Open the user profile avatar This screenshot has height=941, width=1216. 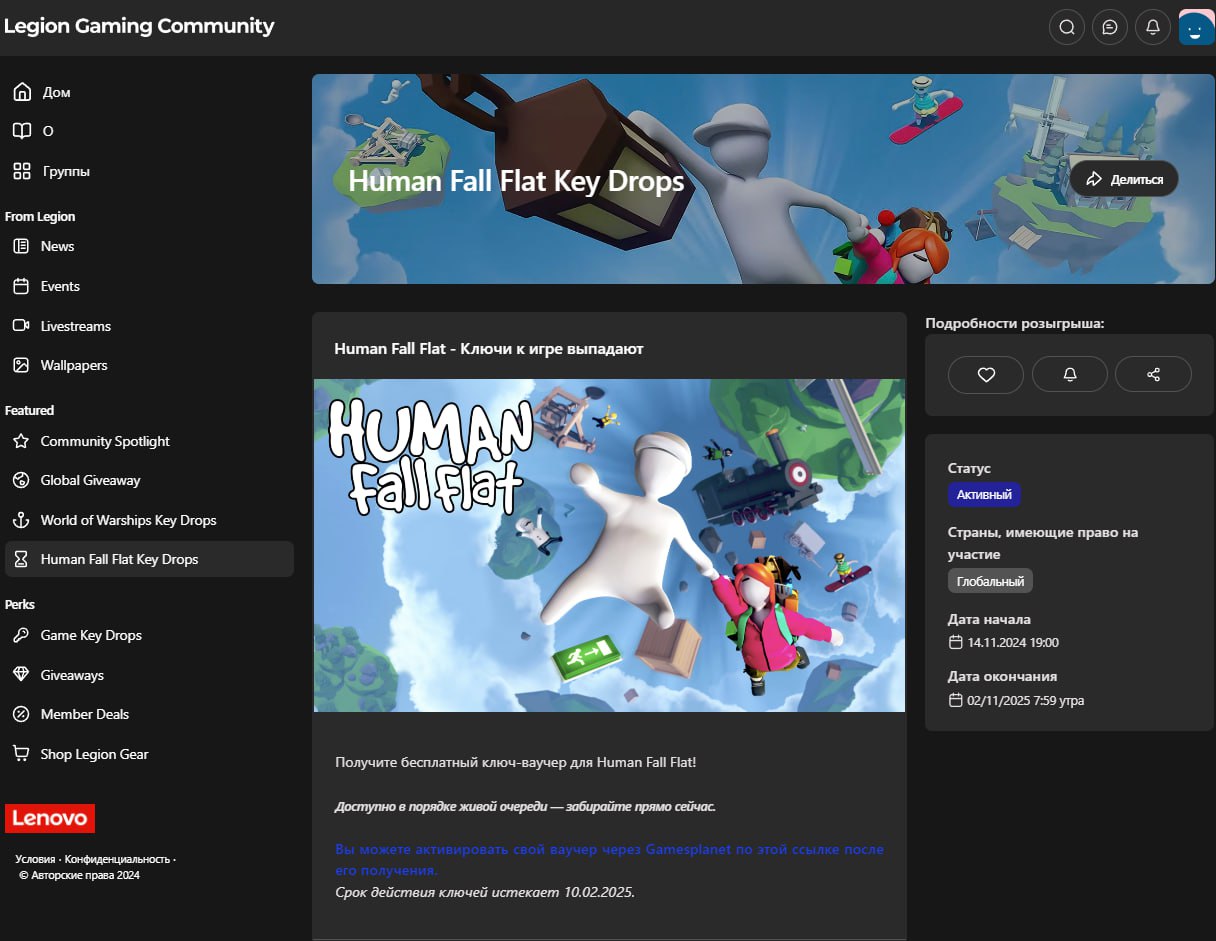pyautogui.click(x=1196, y=27)
